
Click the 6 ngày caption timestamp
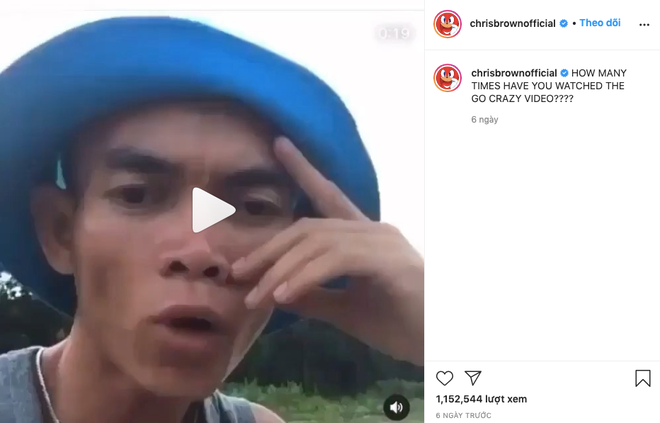484,120
